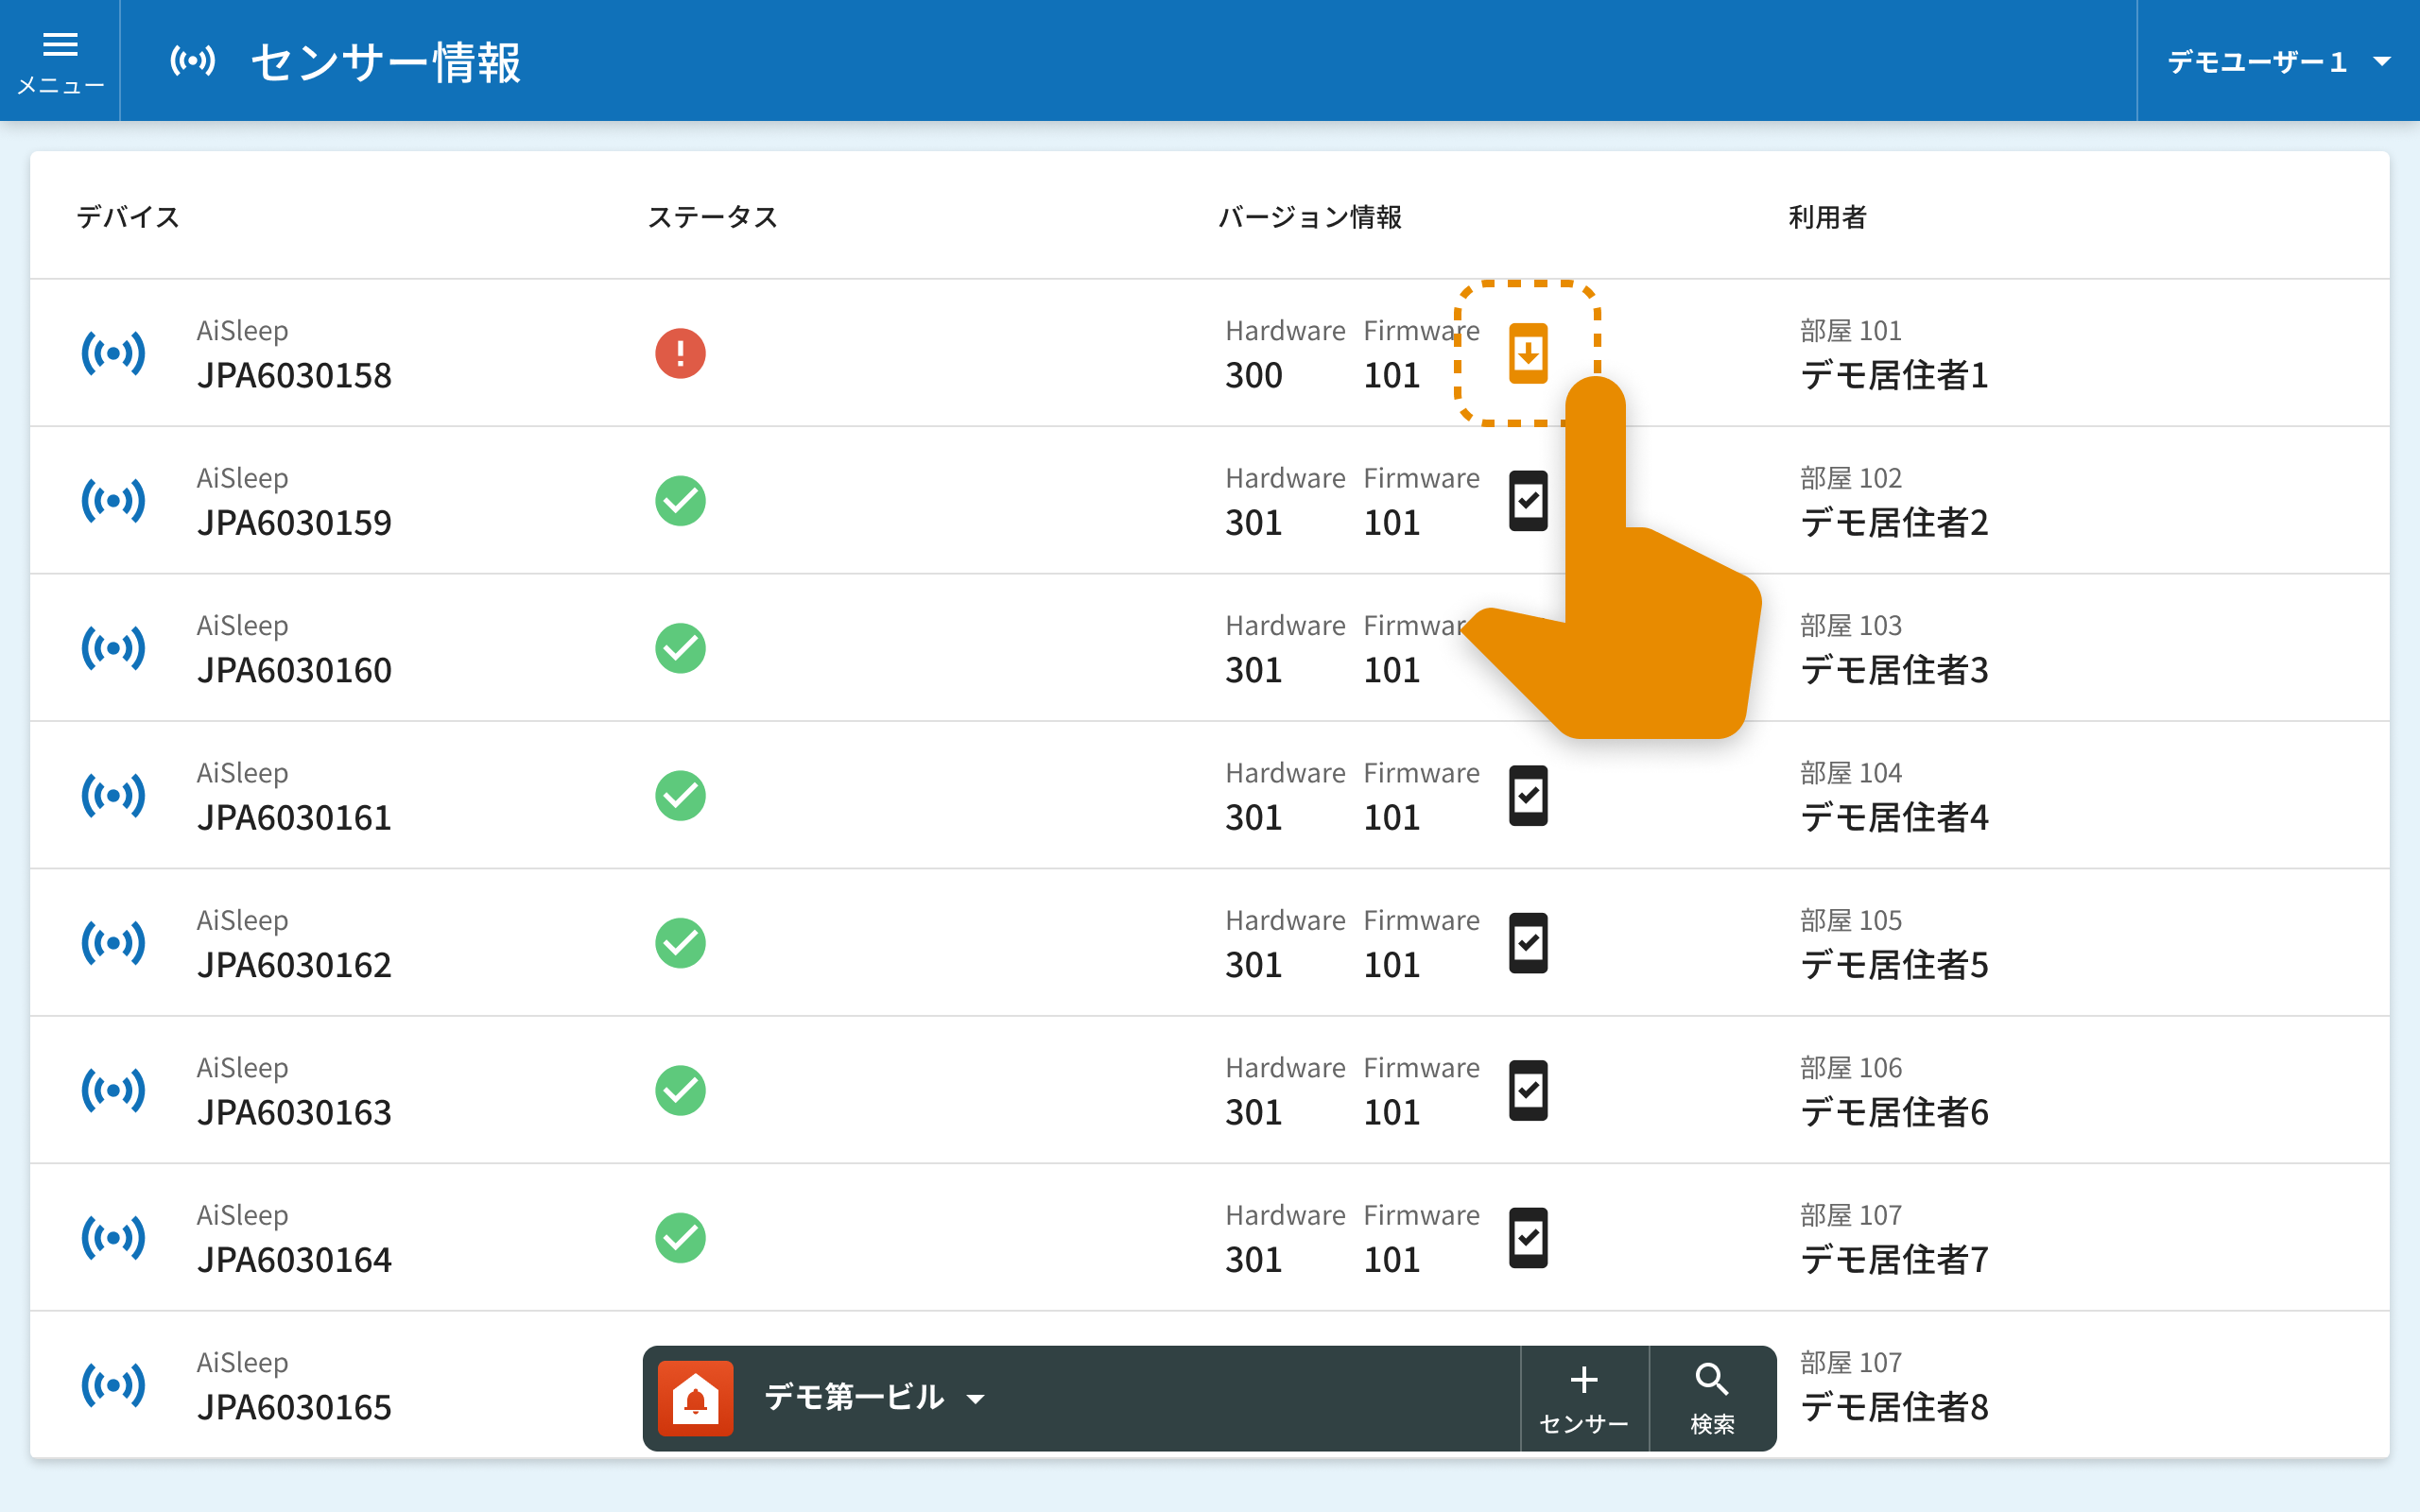Screen dimensions: 2420x1512
Task: Click the red alarm house icon in the bottom bar
Action: [x=696, y=1398]
